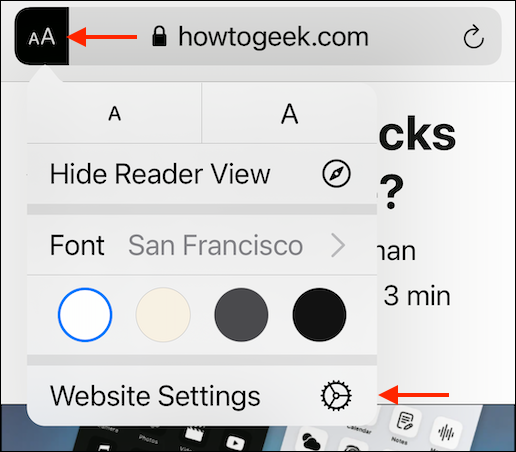The height and width of the screenshot is (452, 516).
Task: Click the Weather cloud icon in image
Action: (312, 440)
